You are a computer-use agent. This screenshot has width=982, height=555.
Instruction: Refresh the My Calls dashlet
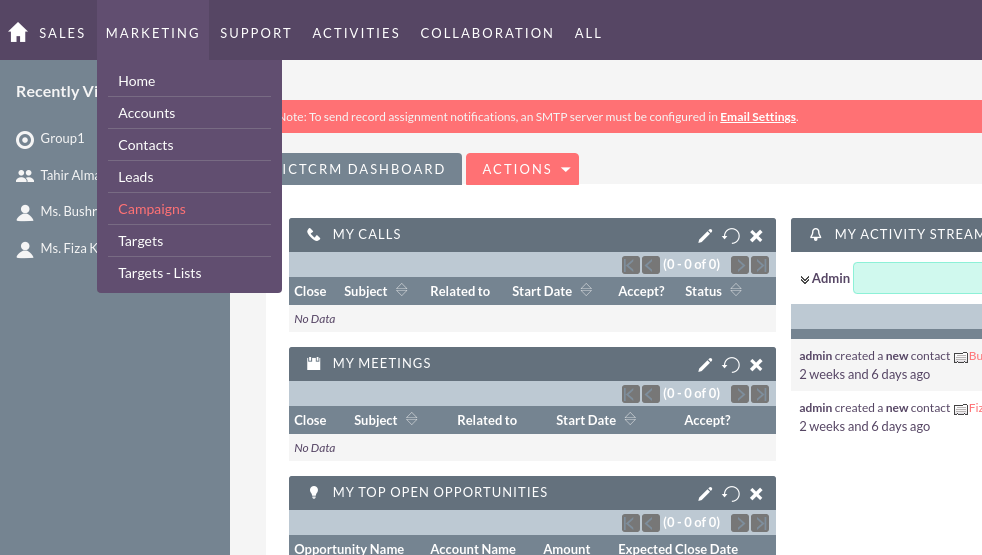(x=731, y=236)
